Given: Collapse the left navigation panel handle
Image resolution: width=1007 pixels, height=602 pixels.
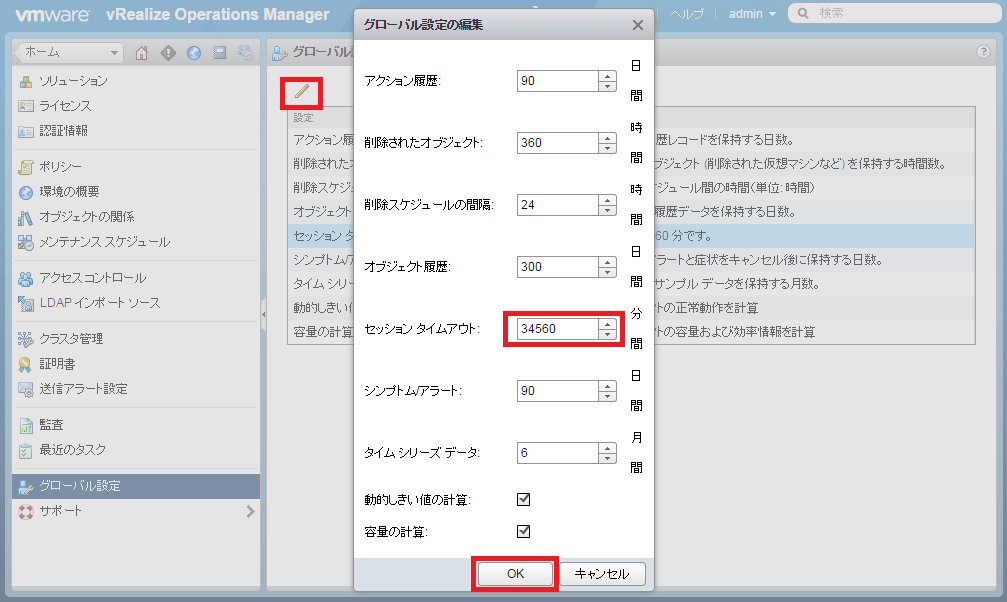Looking at the screenshot, I should (x=263, y=314).
